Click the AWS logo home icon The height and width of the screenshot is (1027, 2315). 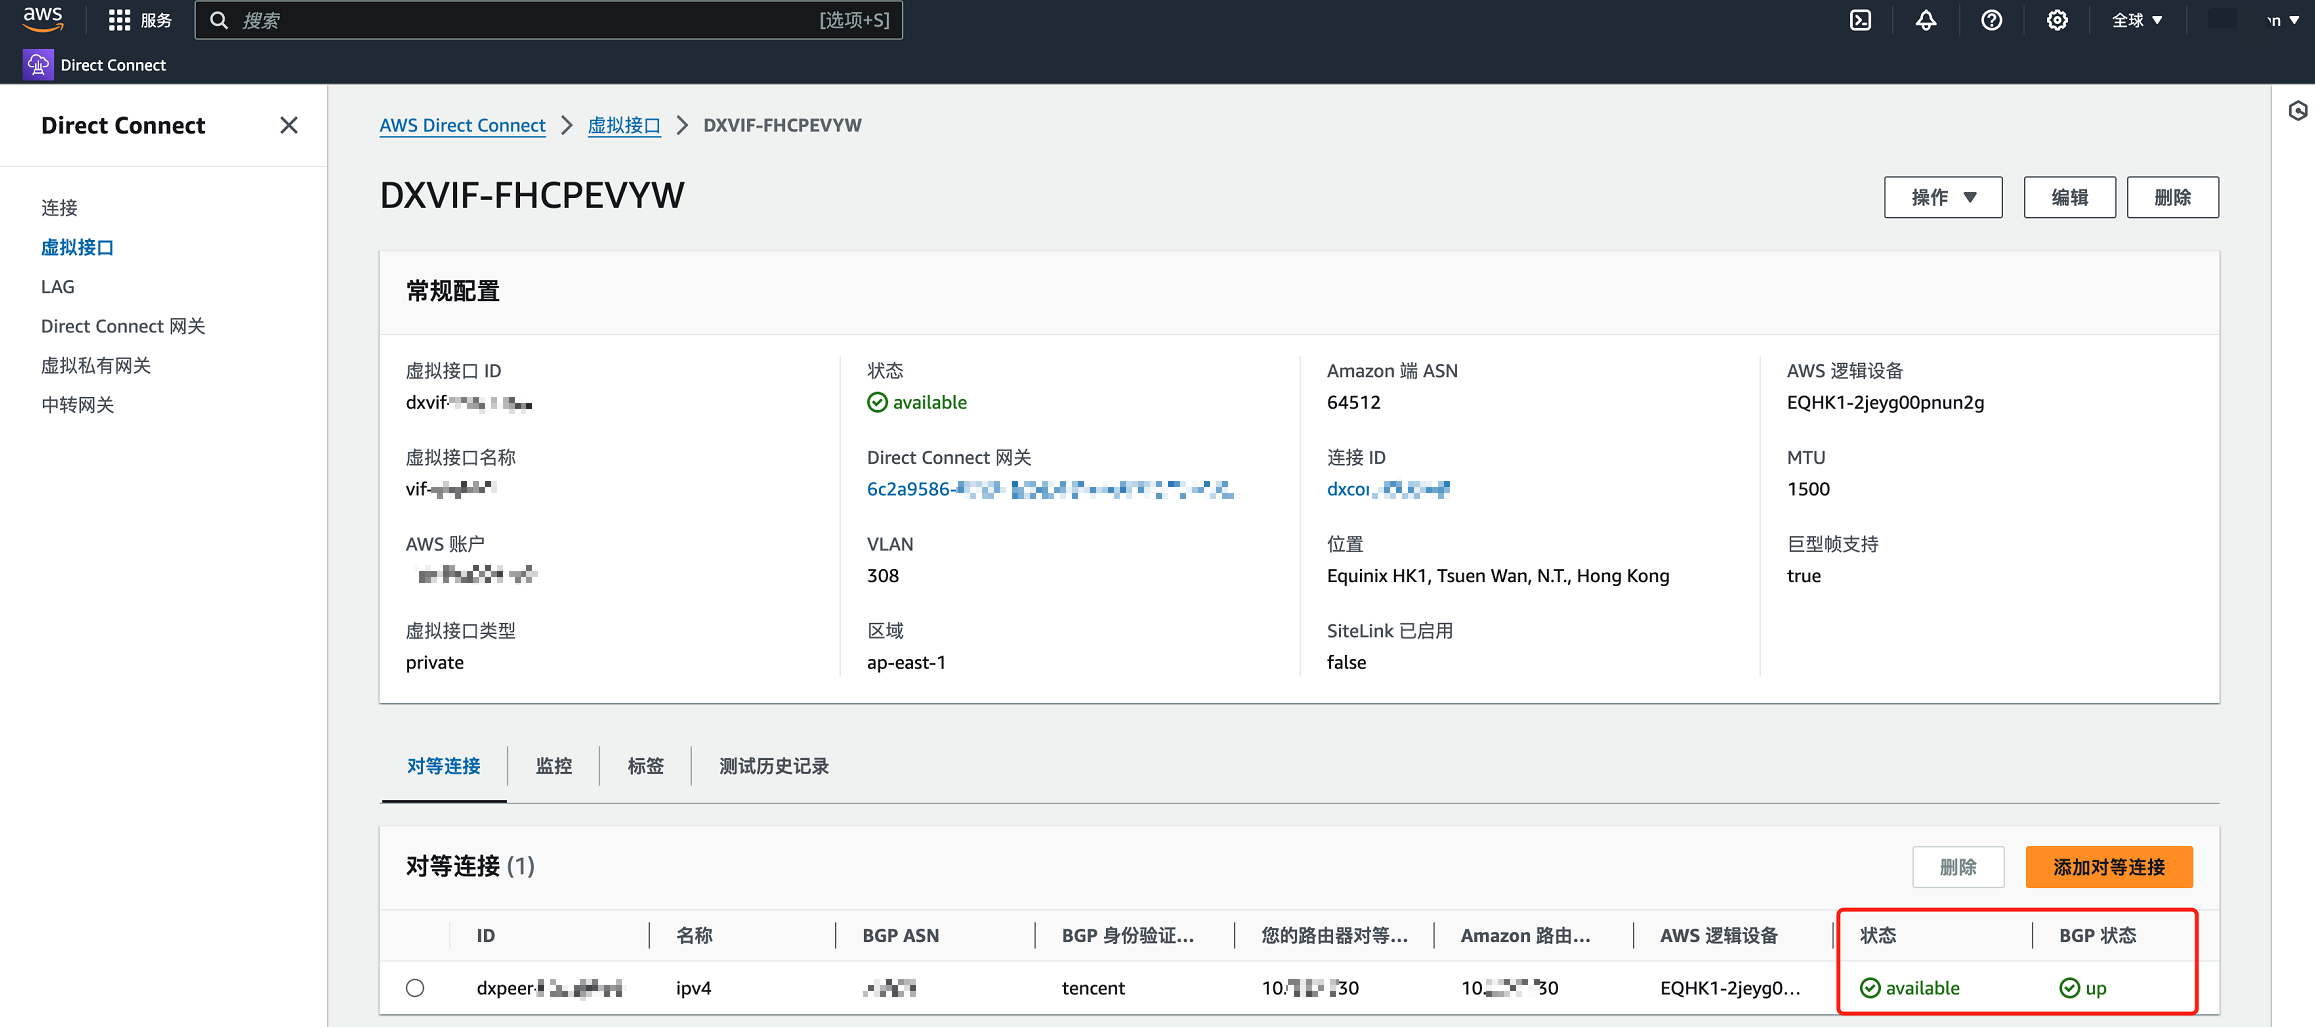click(43, 19)
